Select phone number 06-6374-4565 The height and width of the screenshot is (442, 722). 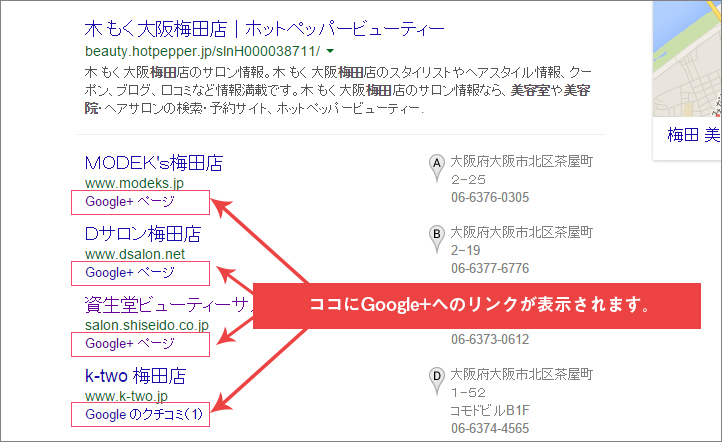coord(490,428)
